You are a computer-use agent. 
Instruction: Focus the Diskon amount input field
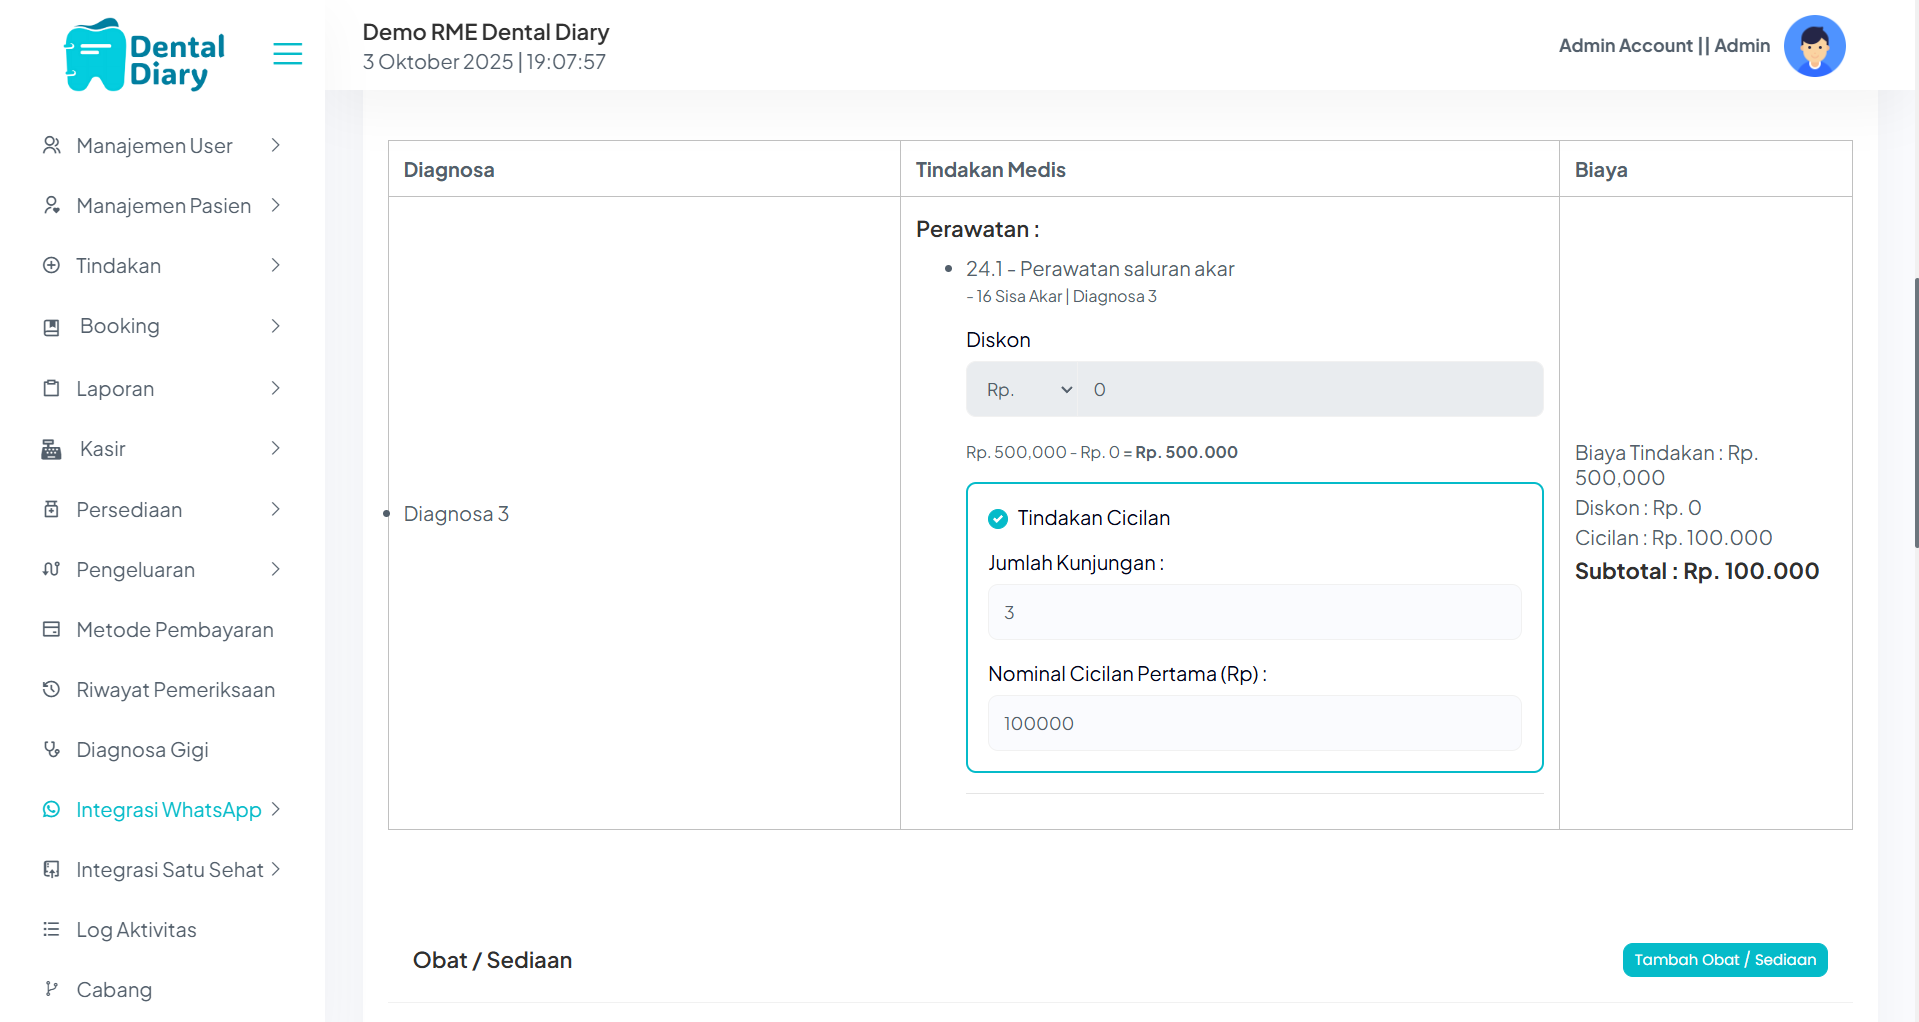pos(1310,389)
